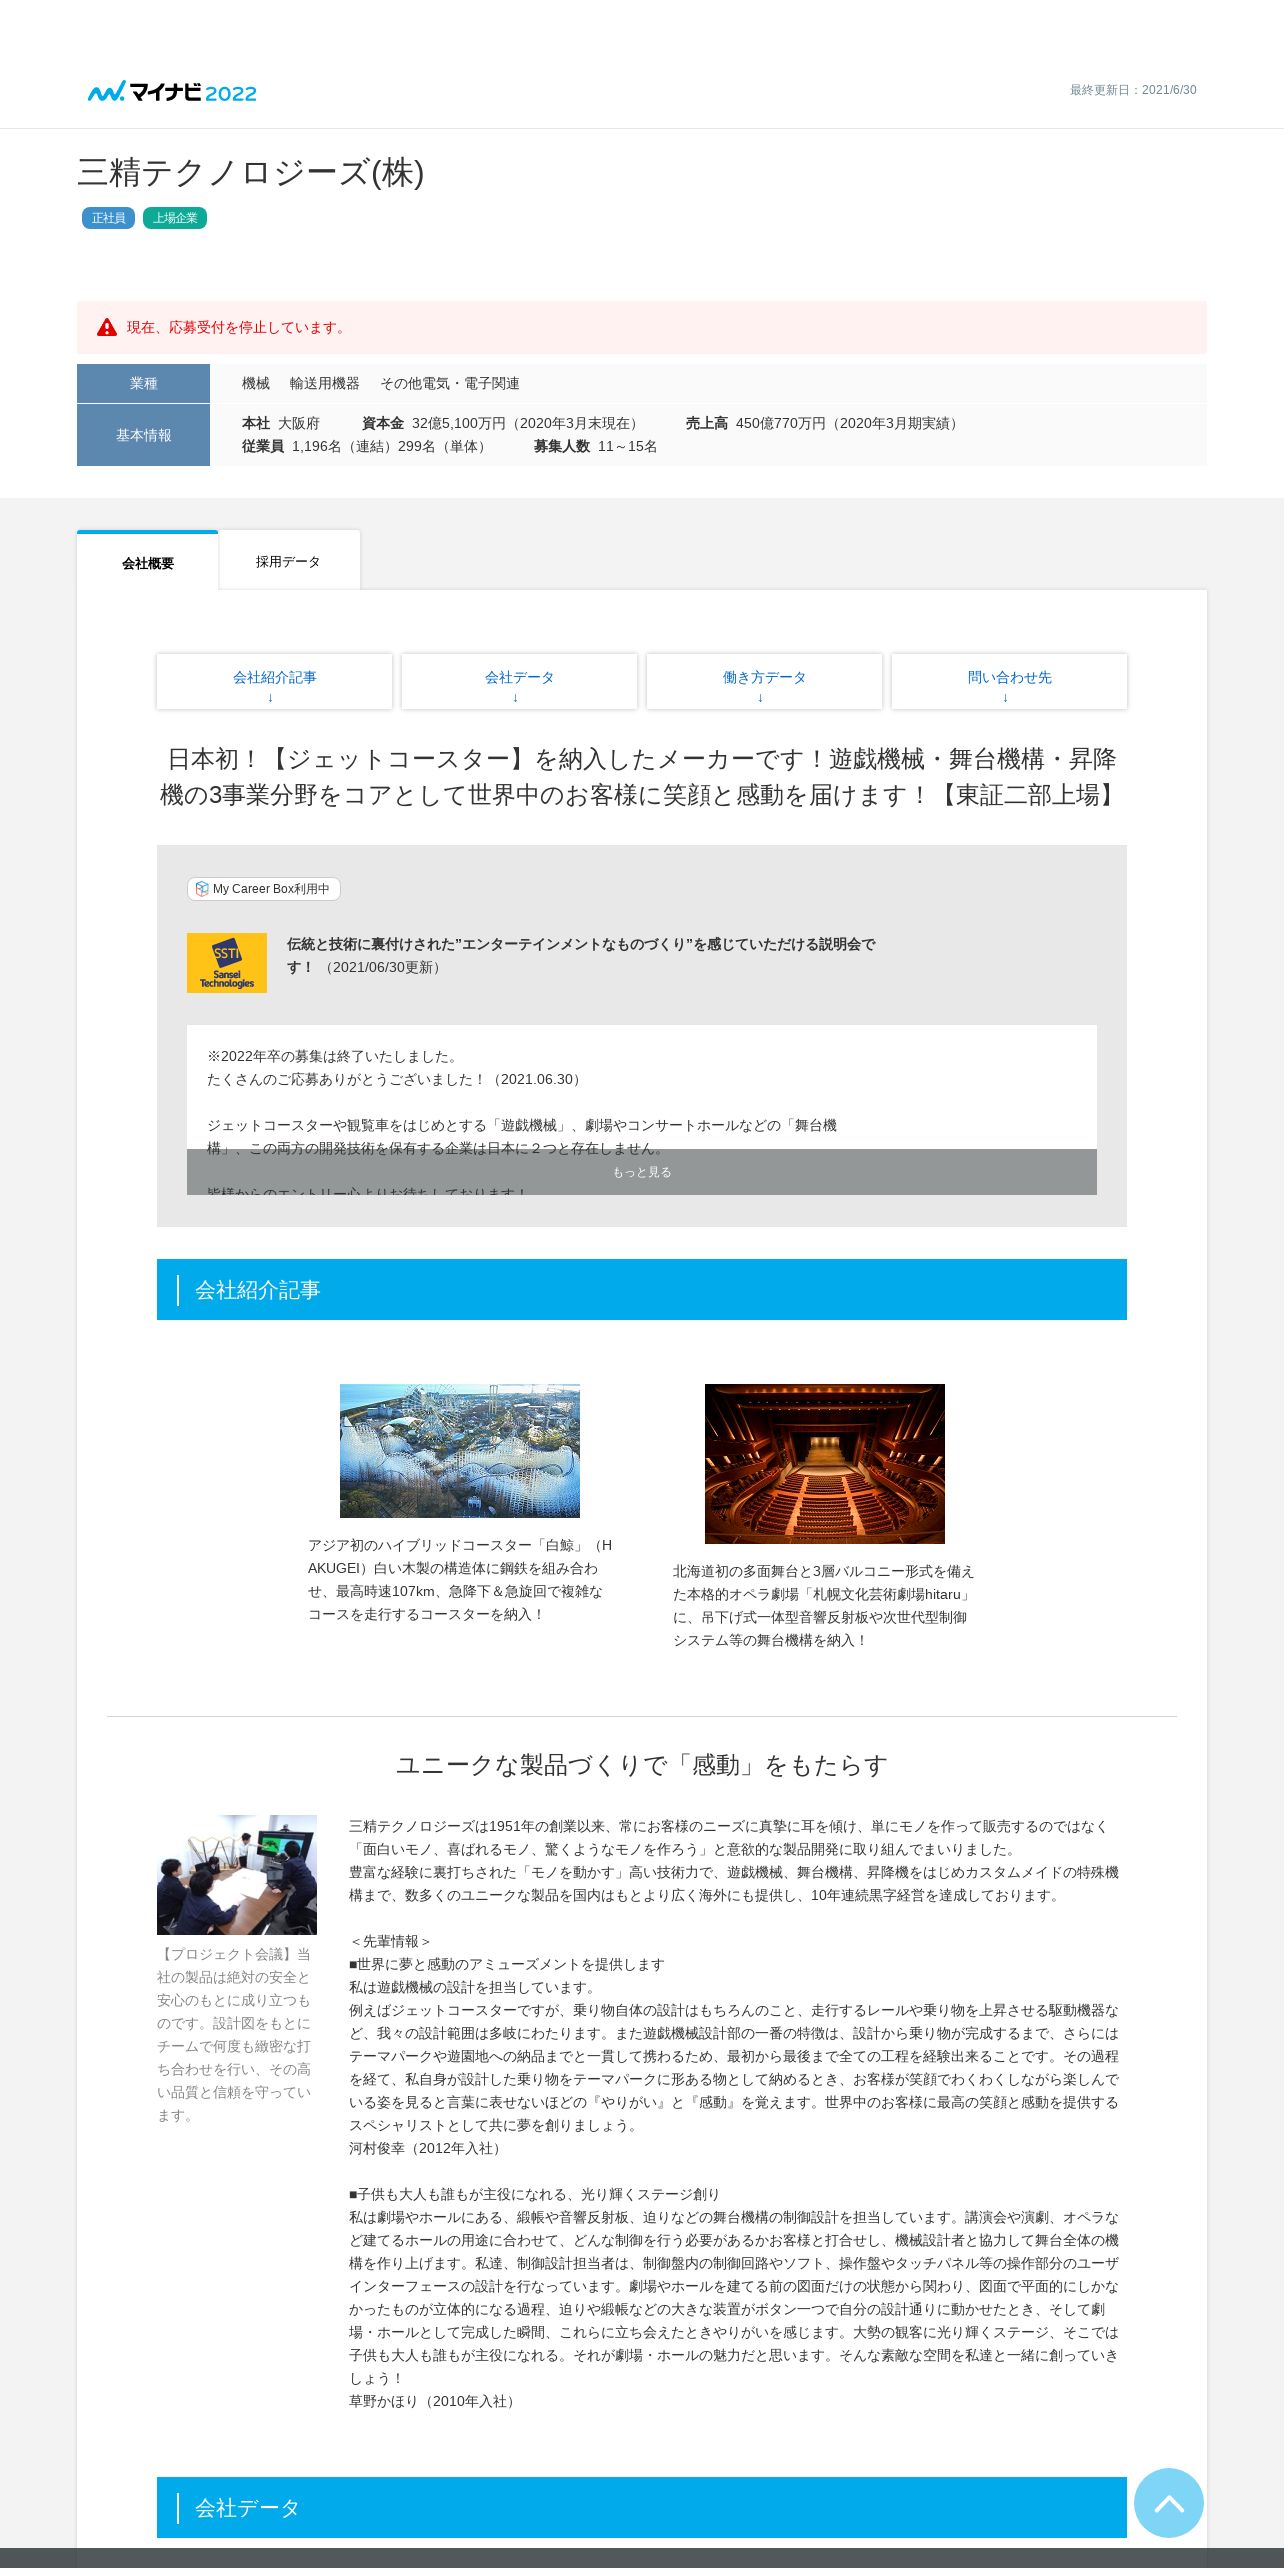Image resolution: width=1284 pixels, height=2568 pixels.
Task: Jump to 問い合わせ先 section
Action: 1009,682
